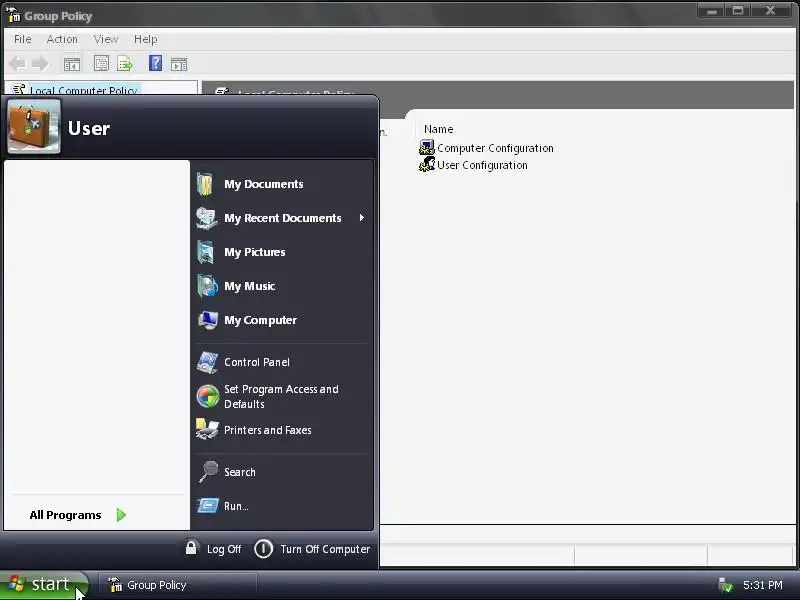Image resolution: width=800 pixels, height=600 pixels.
Task: Click the Start button
Action: (x=44, y=584)
